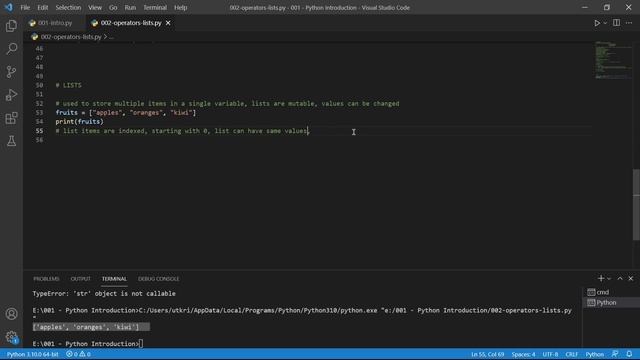Screen dimensions: 640x360
Task: Click the editor minimap preview
Action: pyautogui.click(x=612, y=60)
